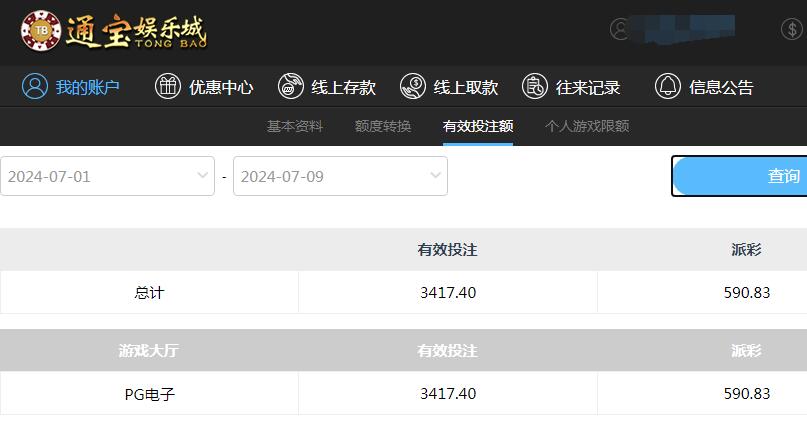Click the bell announcements icon
Image resolution: width=807 pixels, height=436 pixels.
click(x=668, y=87)
